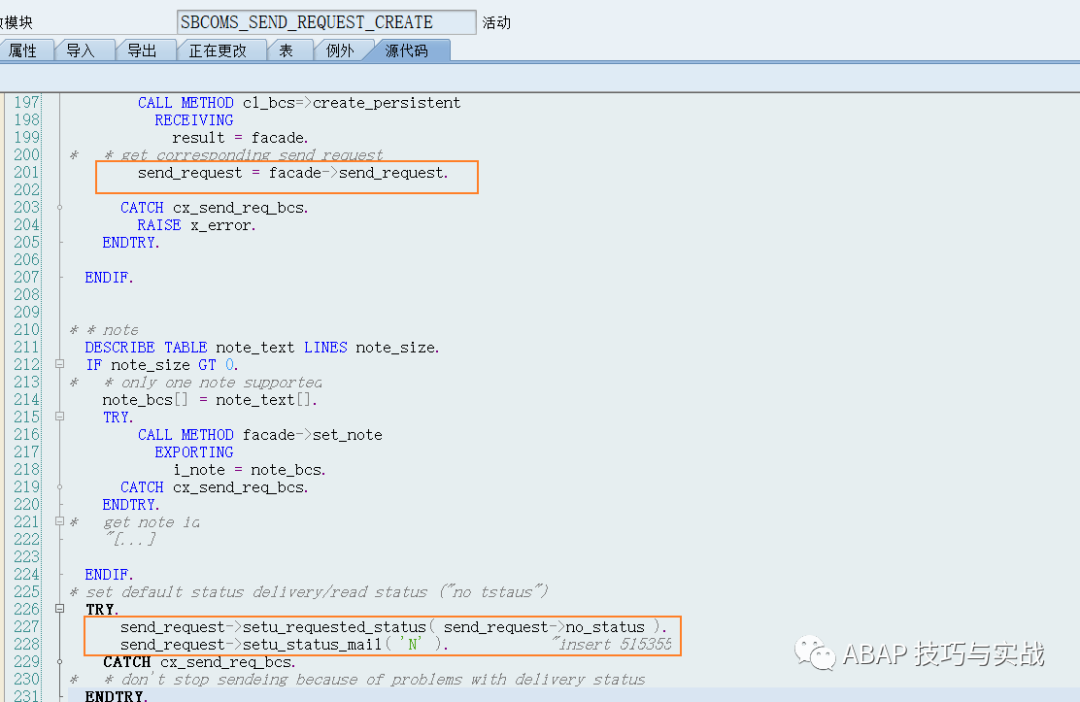The height and width of the screenshot is (702, 1080).
Task: Switch to the 导出 tab
Action: click(x=143, y=50)
